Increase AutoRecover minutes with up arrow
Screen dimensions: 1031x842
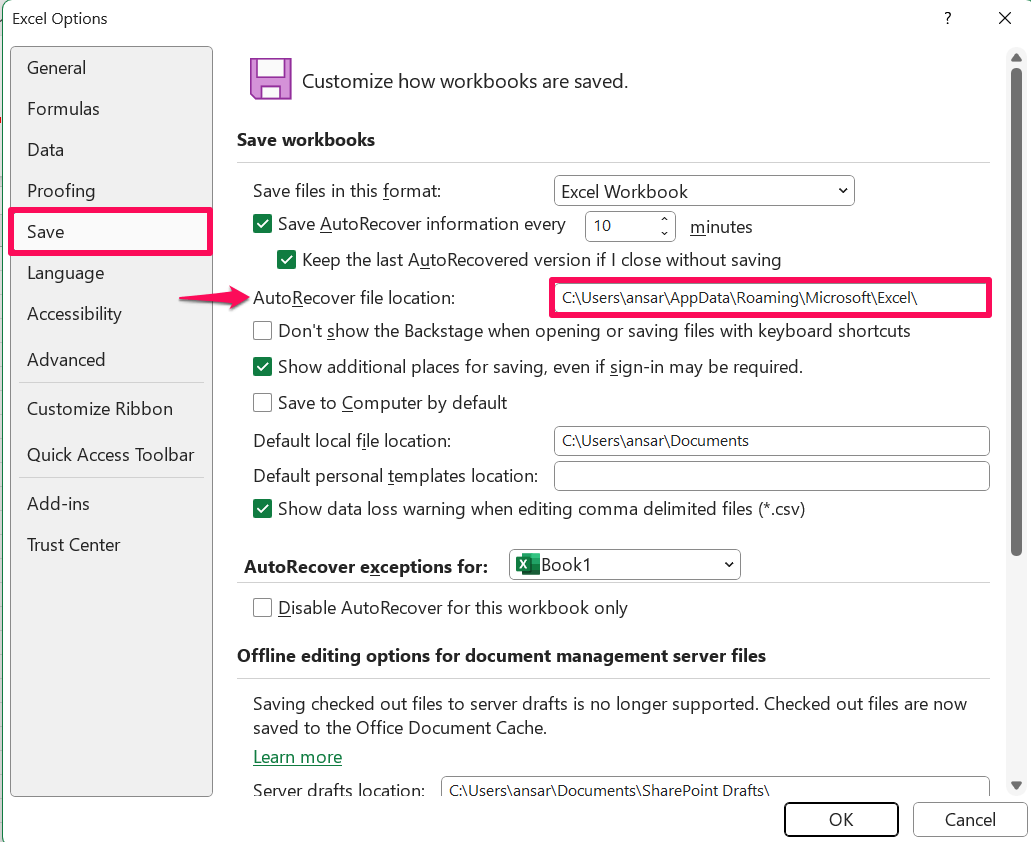point(664,219)
